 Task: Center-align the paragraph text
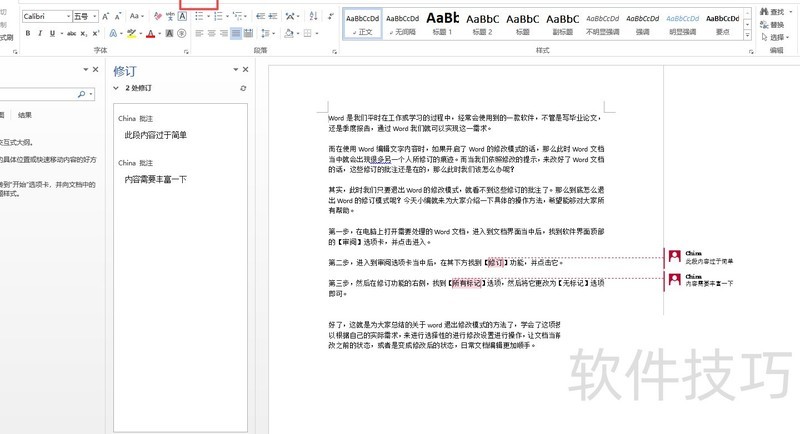[212, 33]
